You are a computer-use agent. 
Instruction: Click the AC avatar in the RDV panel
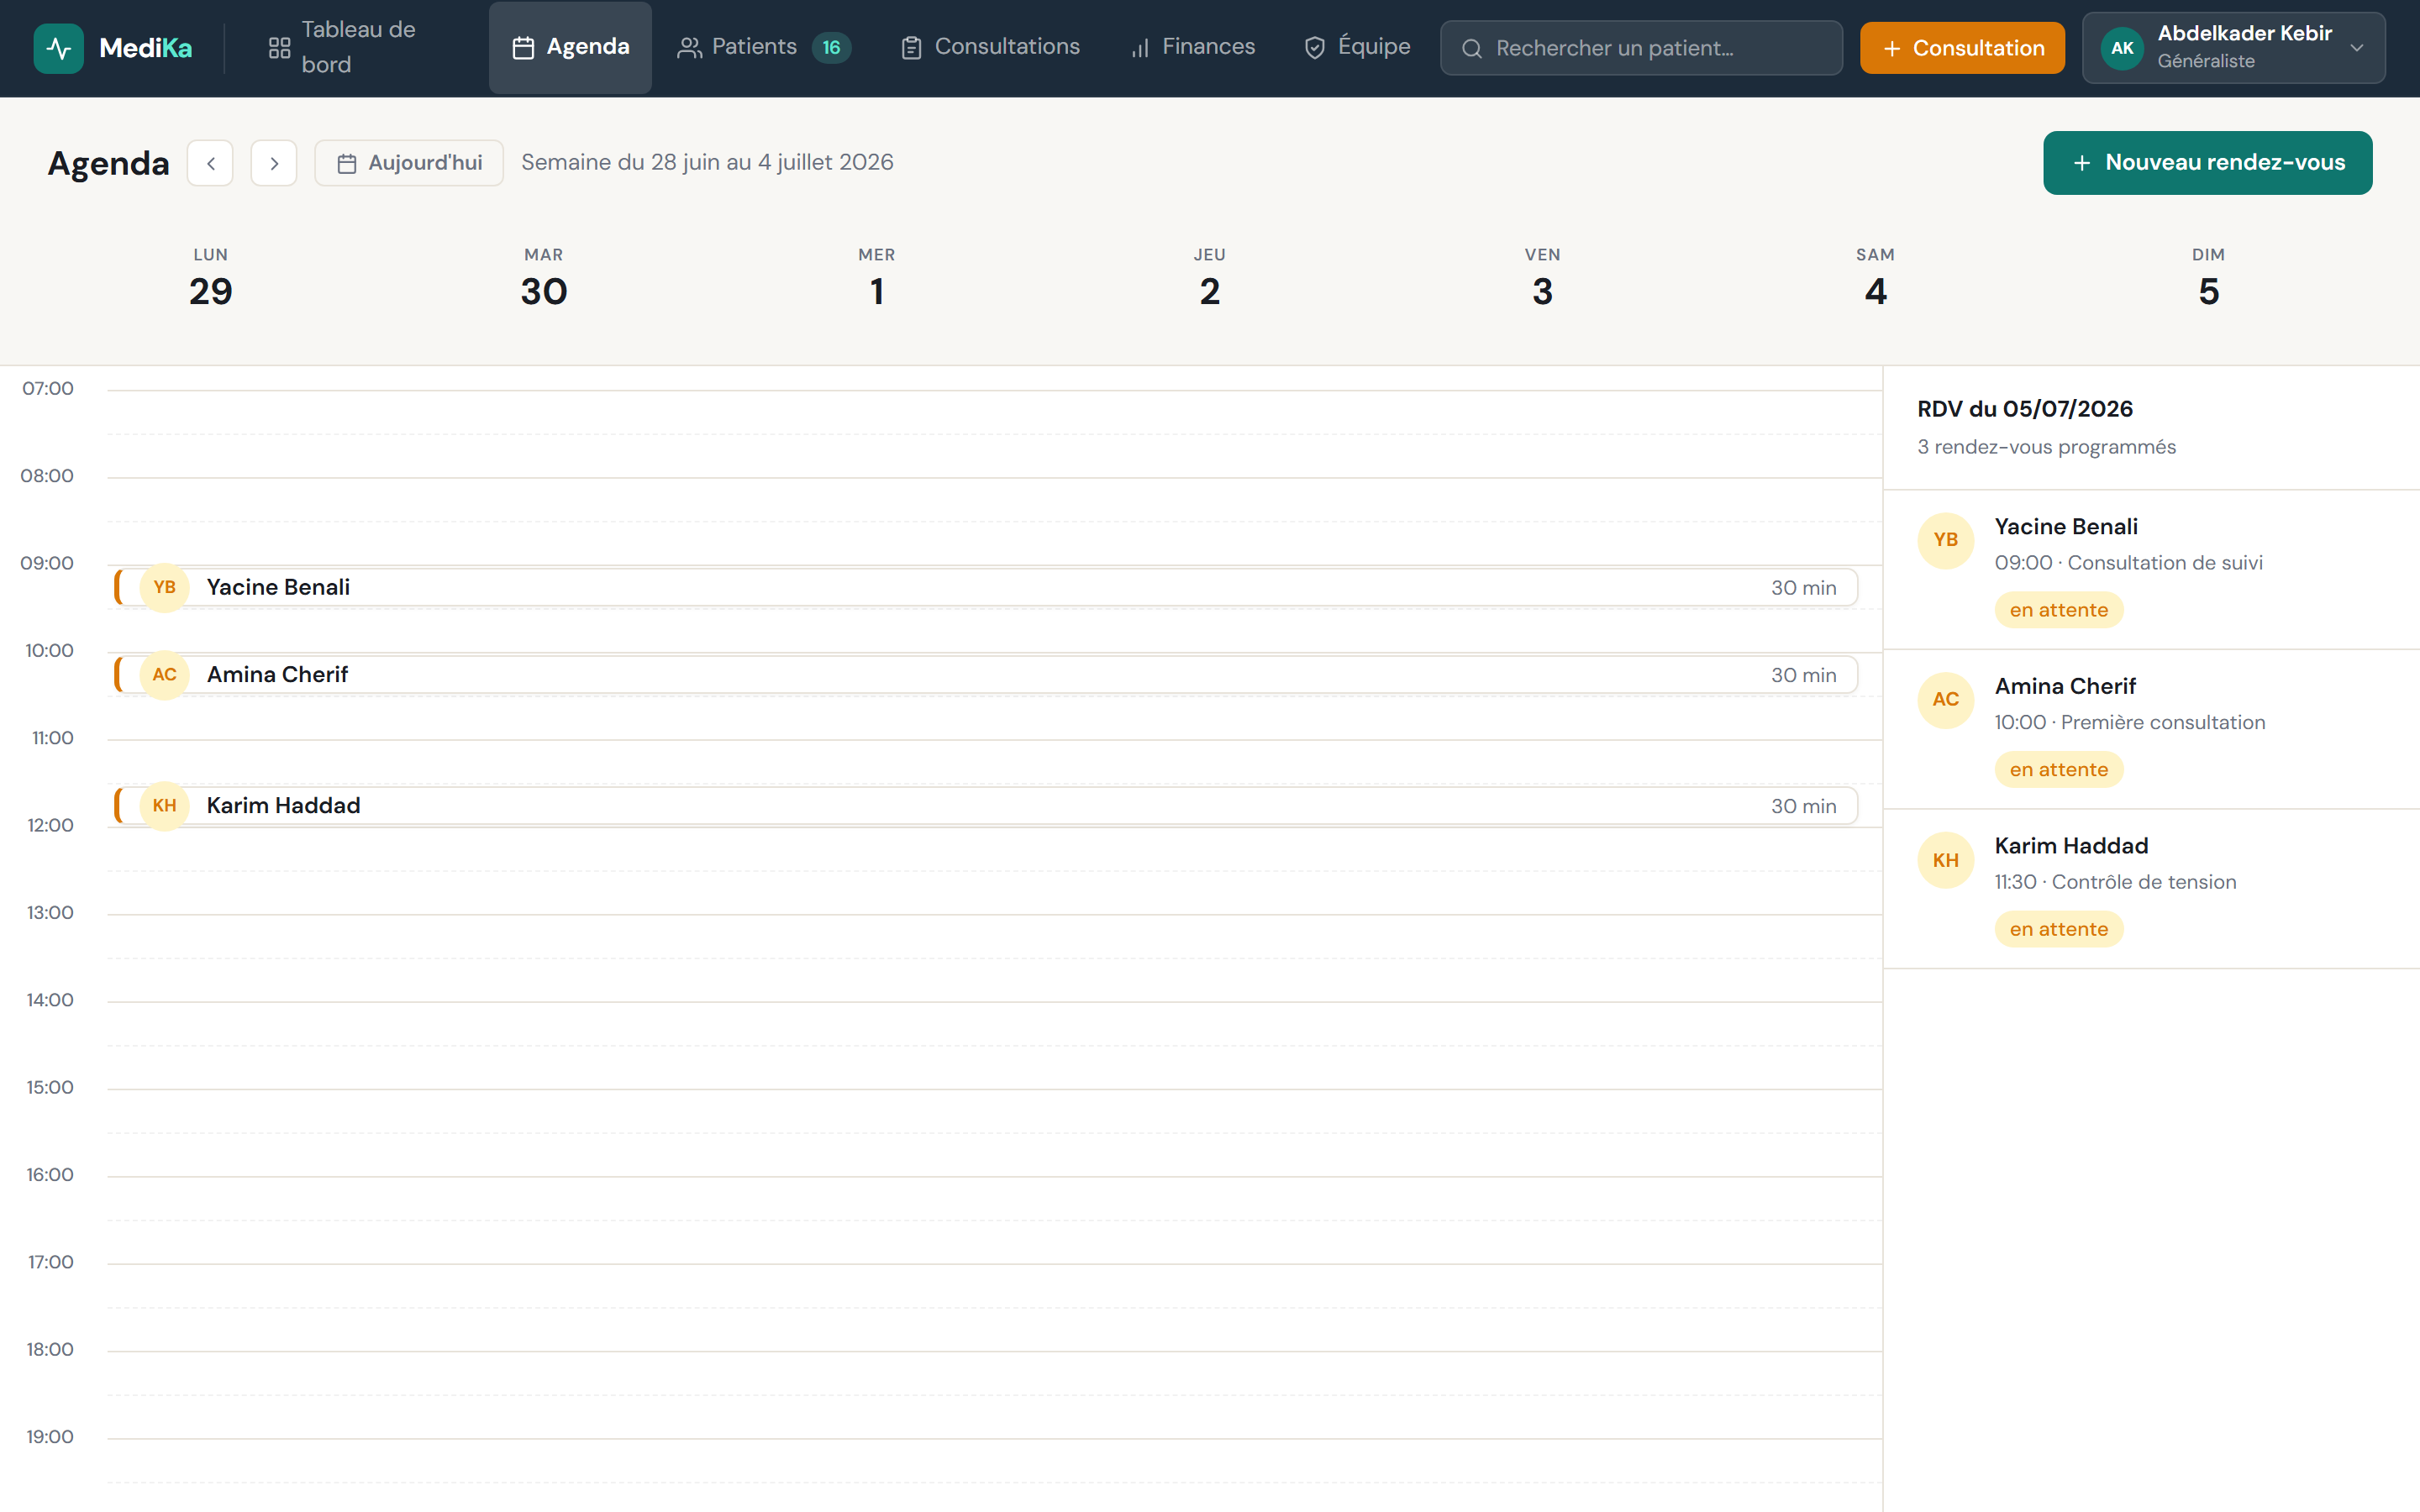click(1945, 700)
